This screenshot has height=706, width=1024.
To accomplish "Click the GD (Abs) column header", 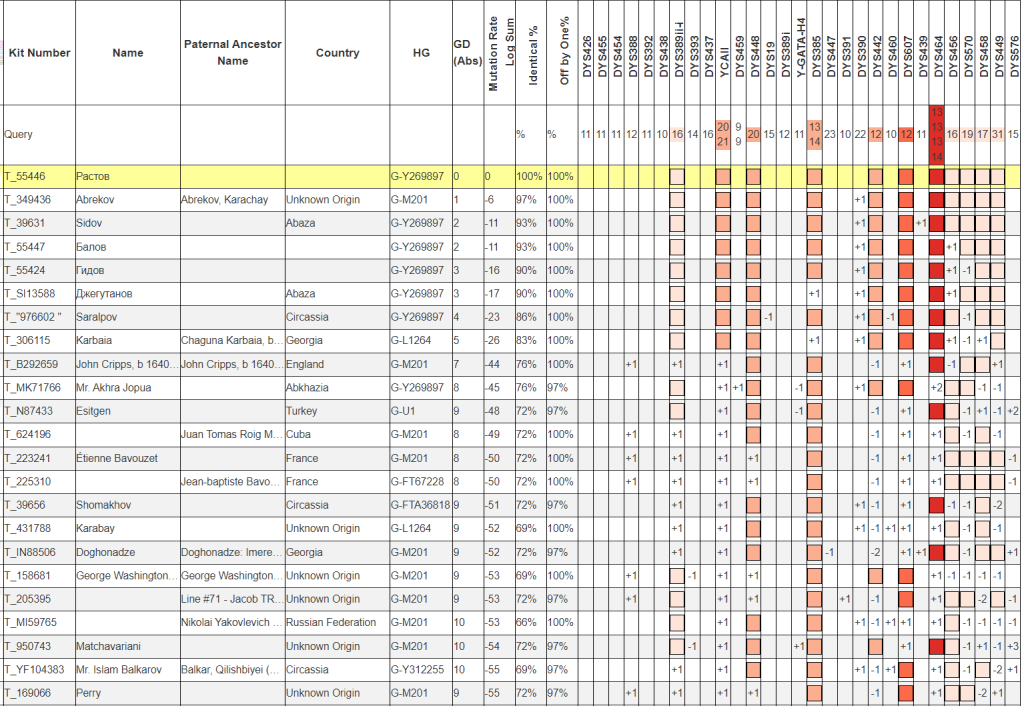I will (465, 53).
